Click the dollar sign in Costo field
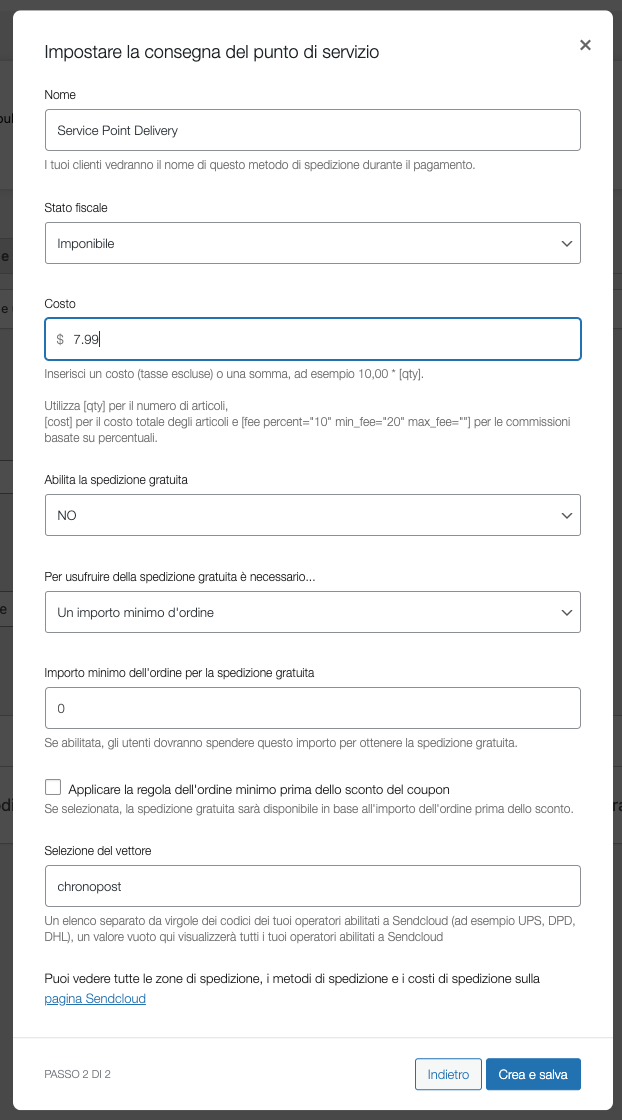The width and height of the screenshot is (622, 1120). 60,339
